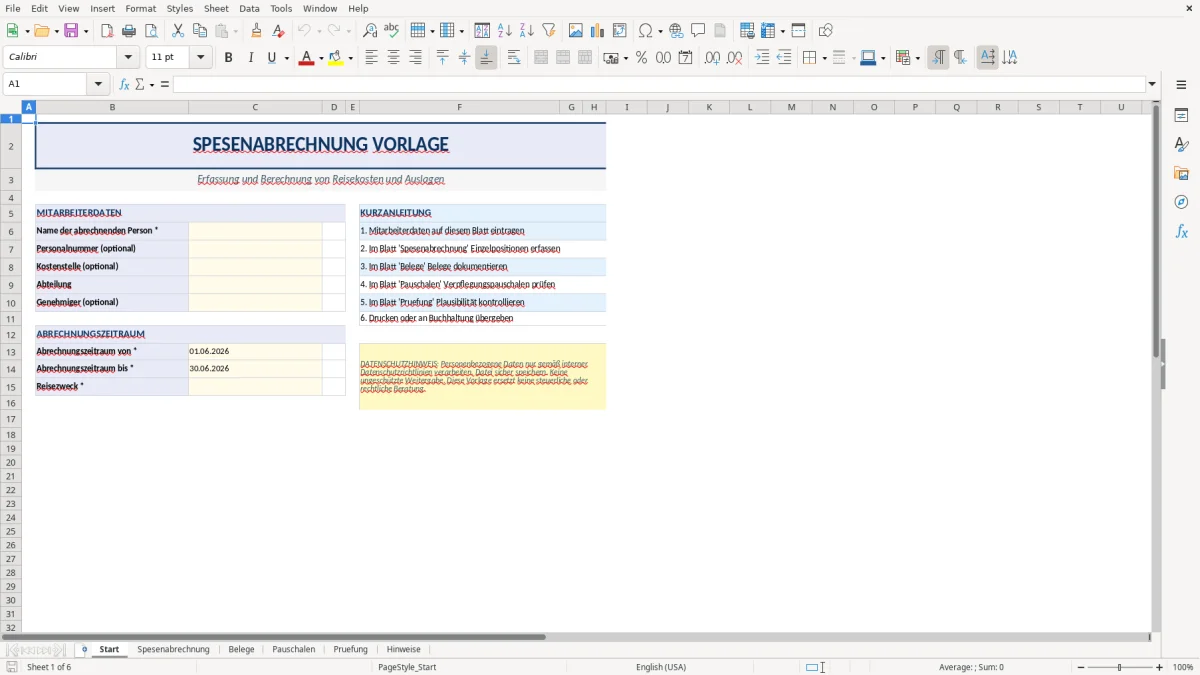Open the Format menu
Viewport: 1200px width, 675px height.
click(x=140, y=8)
